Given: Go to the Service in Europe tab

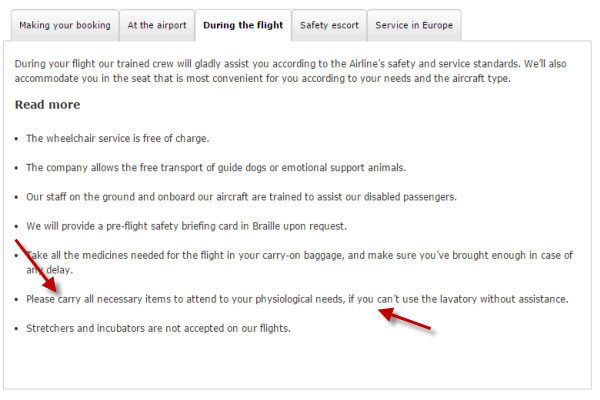Looking at the screenshot, I should [414, 25].
